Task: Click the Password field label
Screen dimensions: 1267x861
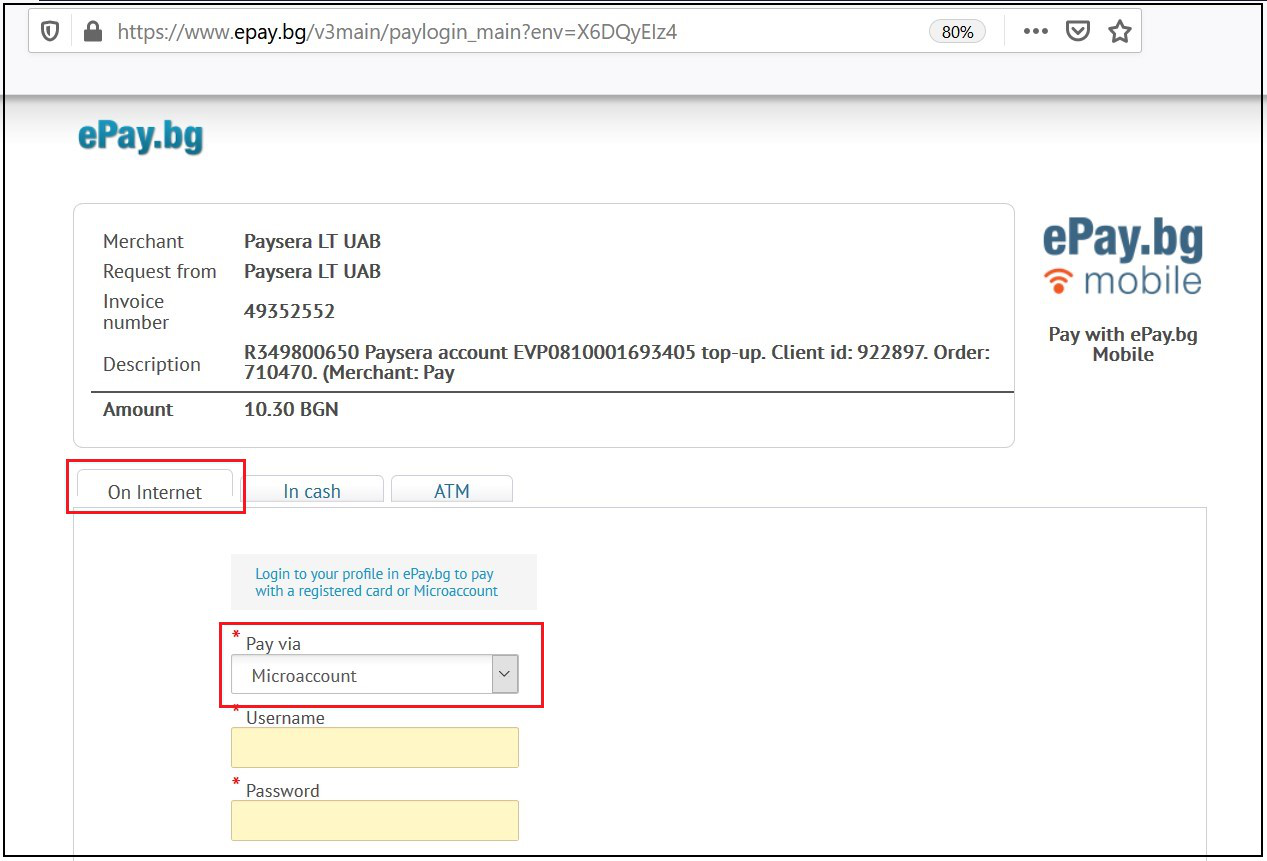Action: tap(283, 790)
